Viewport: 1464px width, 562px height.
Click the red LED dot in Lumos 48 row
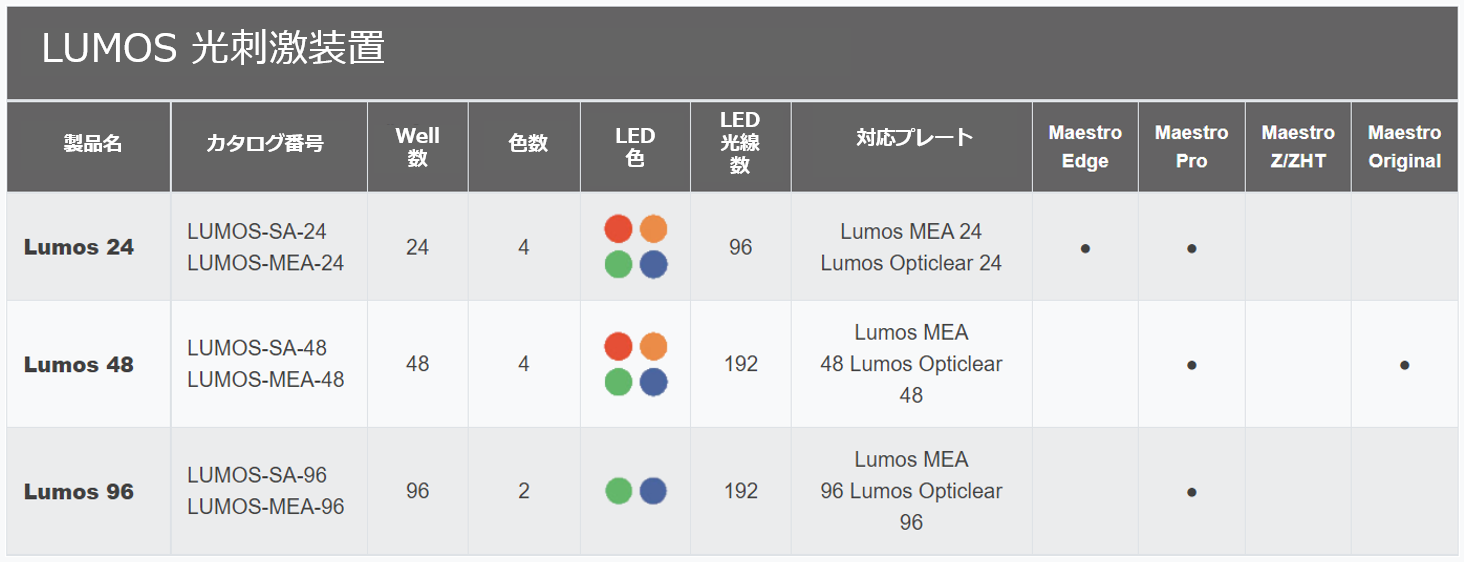tap(619, 346)
